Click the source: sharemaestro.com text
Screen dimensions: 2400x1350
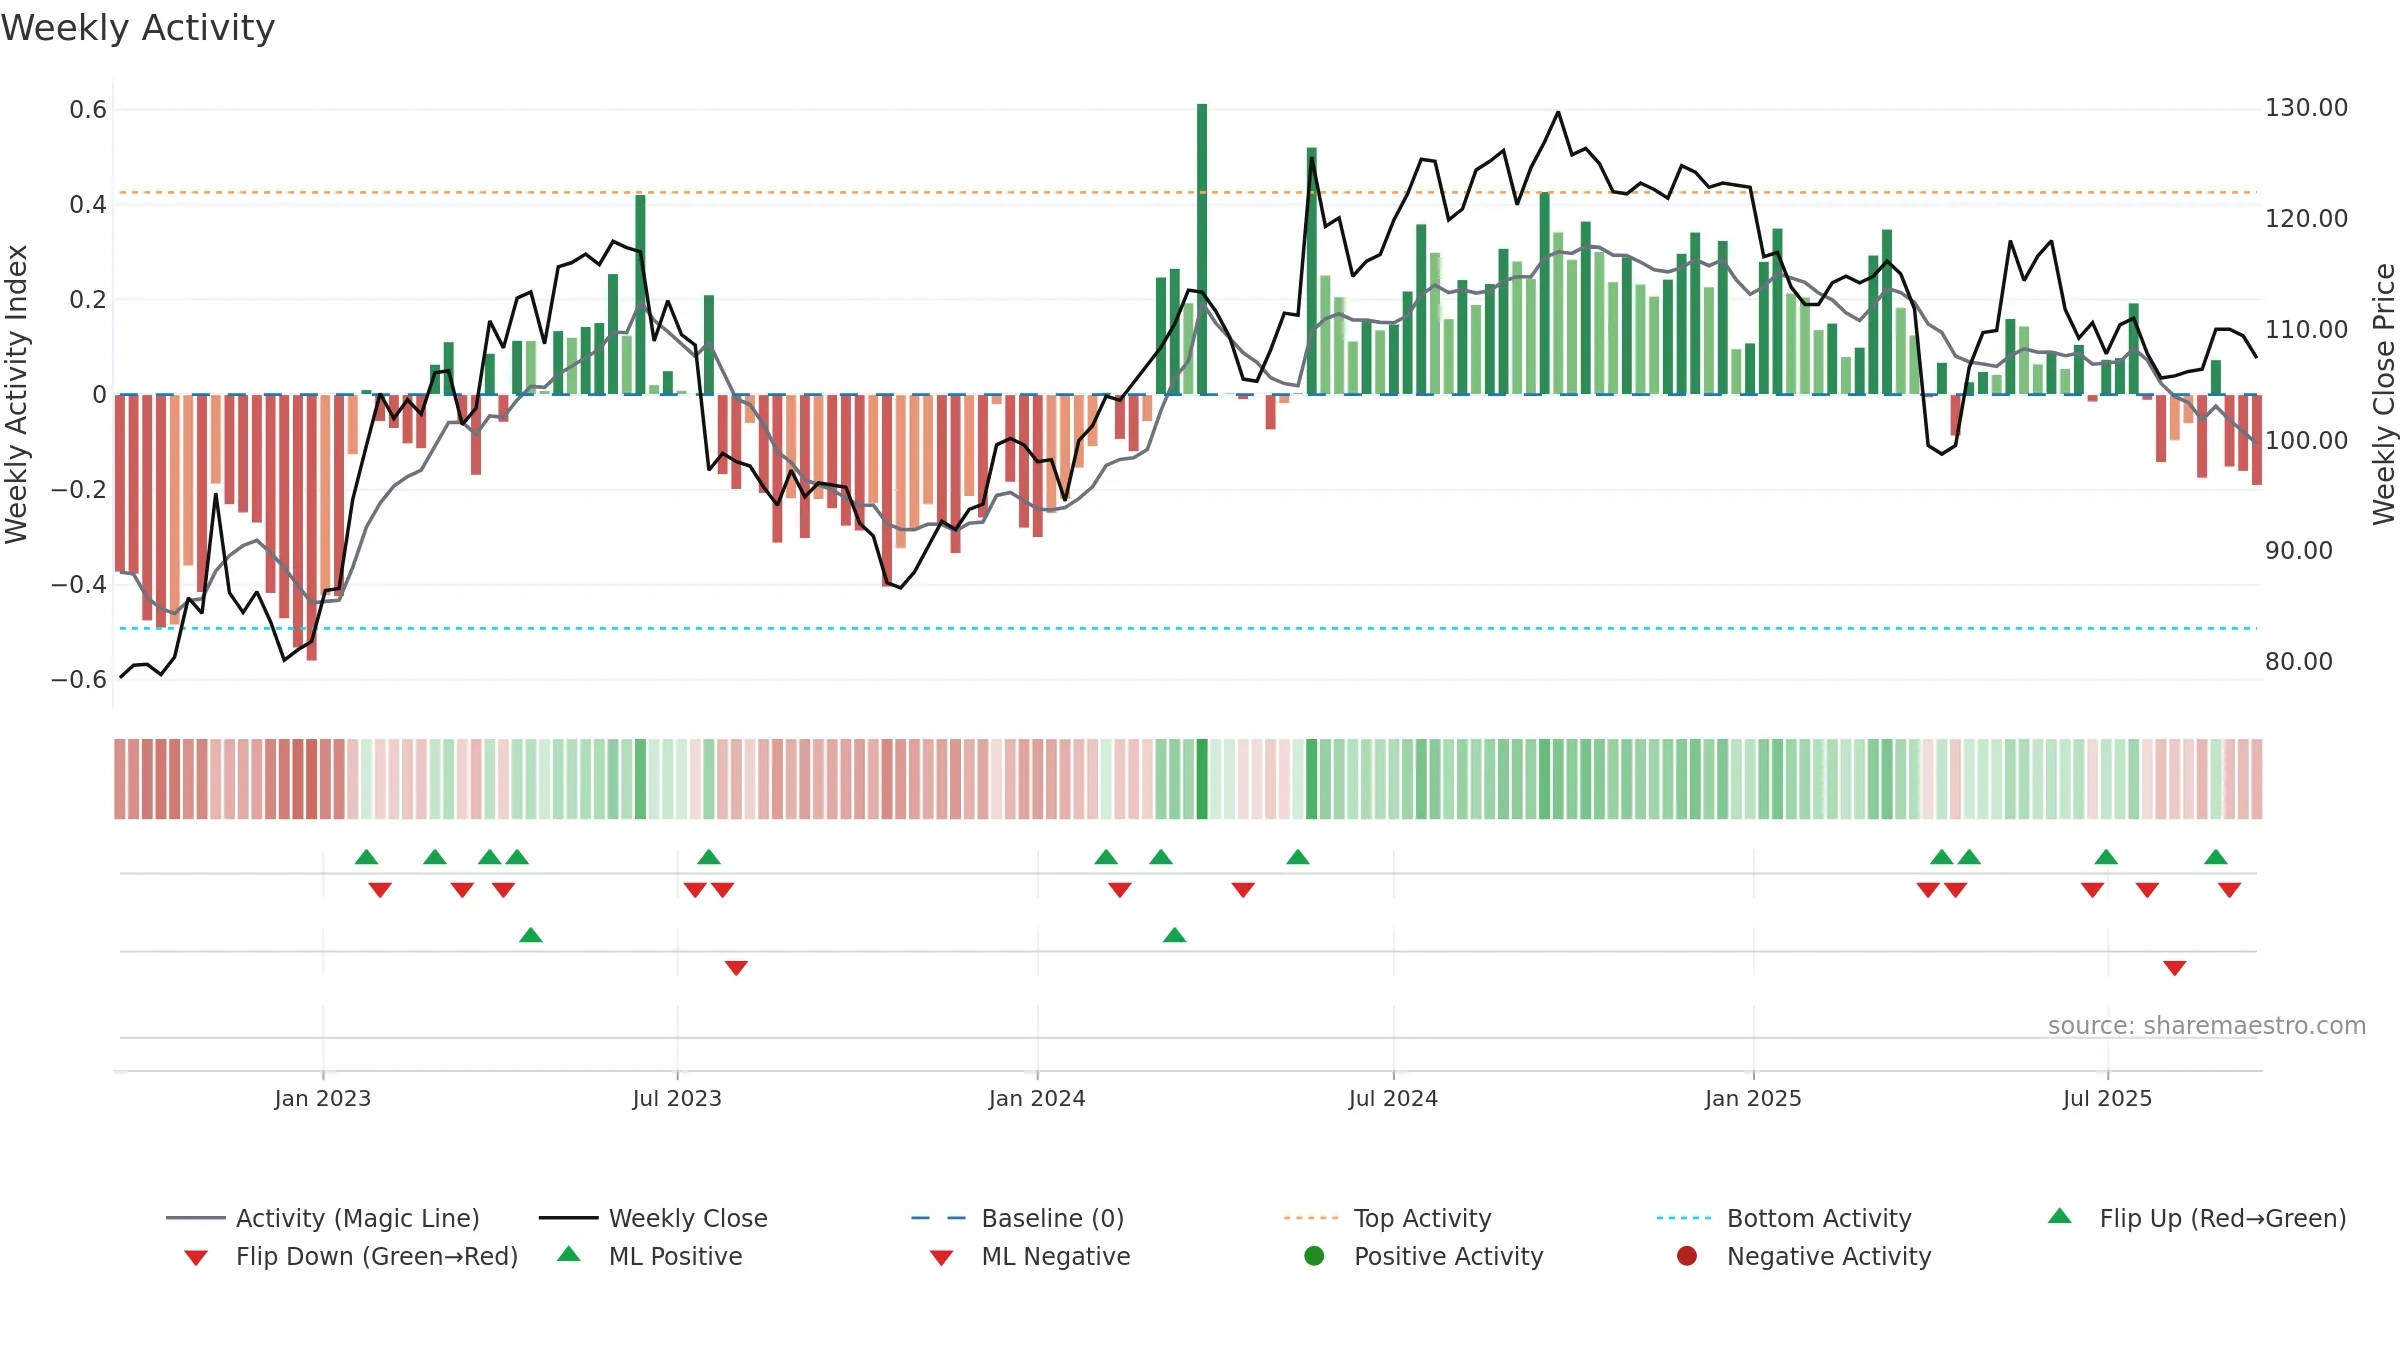pos(2207,1026)
